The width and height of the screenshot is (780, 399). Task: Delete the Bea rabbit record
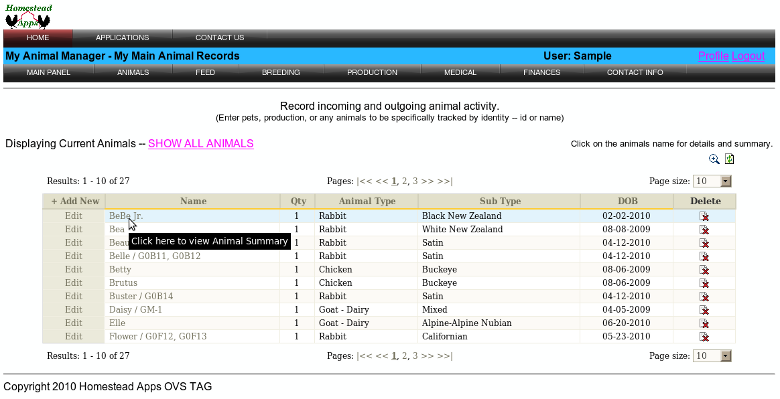coord(704,229)
